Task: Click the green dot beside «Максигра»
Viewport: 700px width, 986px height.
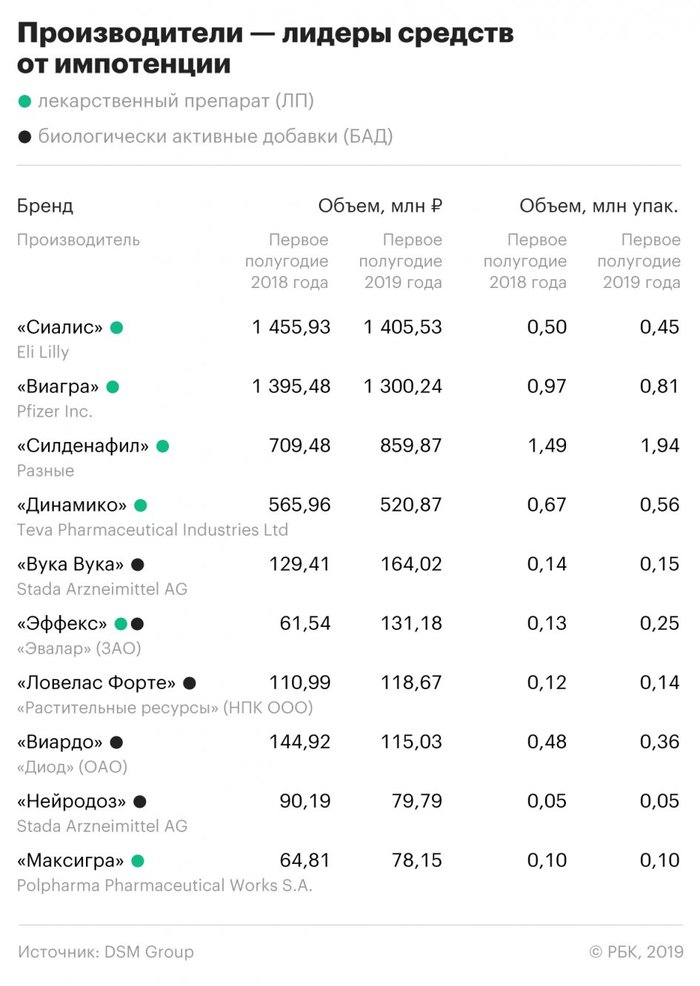Action: pyautogui.click(x=138, y=861)
